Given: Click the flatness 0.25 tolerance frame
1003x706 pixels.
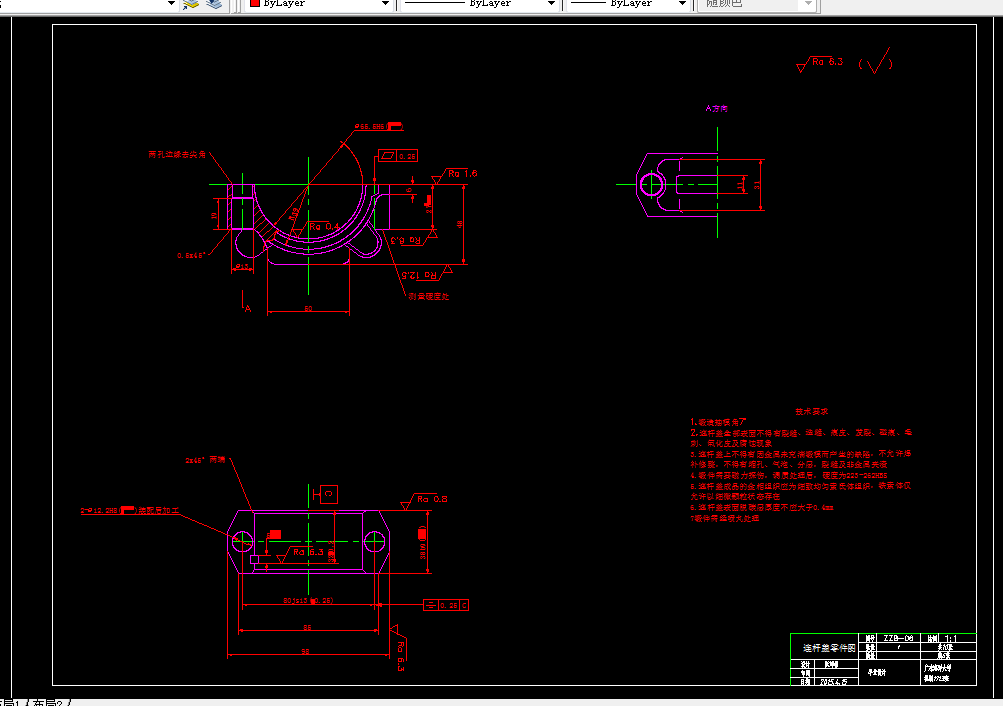Looking at the screenshot, I should (398, 156).
